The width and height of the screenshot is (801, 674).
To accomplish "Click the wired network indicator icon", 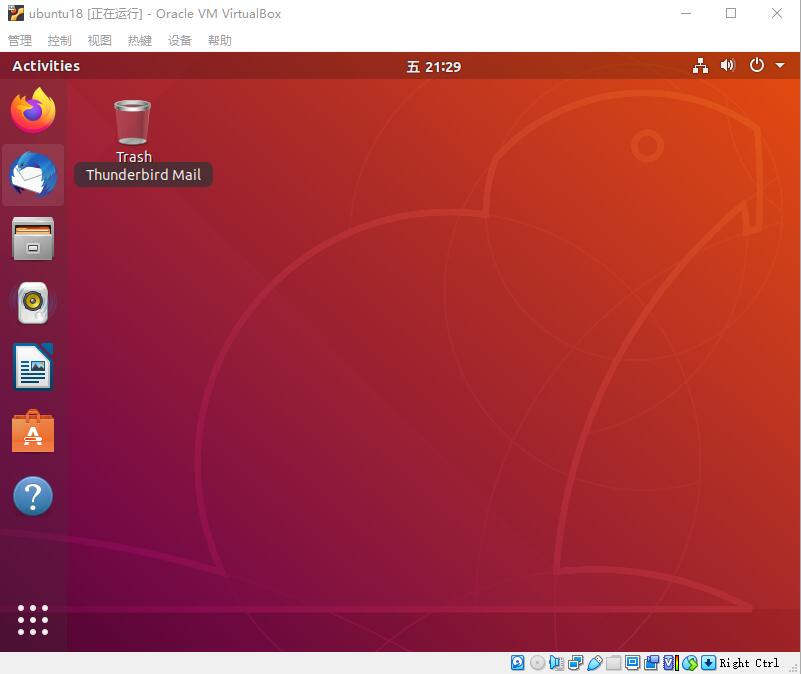I will [700, 66].
